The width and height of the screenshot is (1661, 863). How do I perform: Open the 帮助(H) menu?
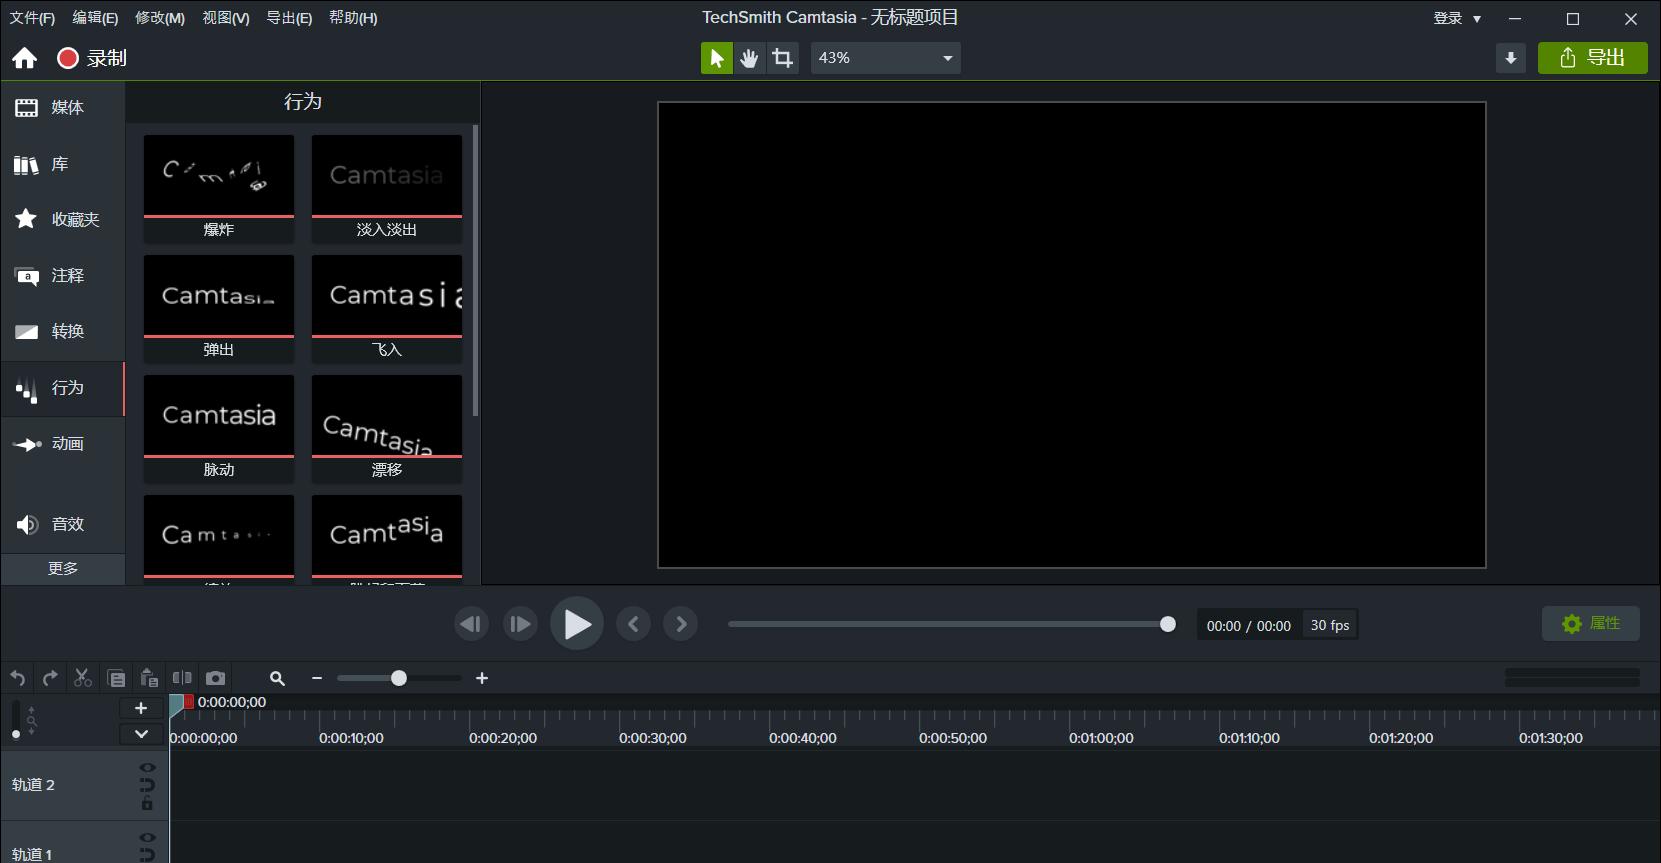pyautogui.click(x=353, y=18)
